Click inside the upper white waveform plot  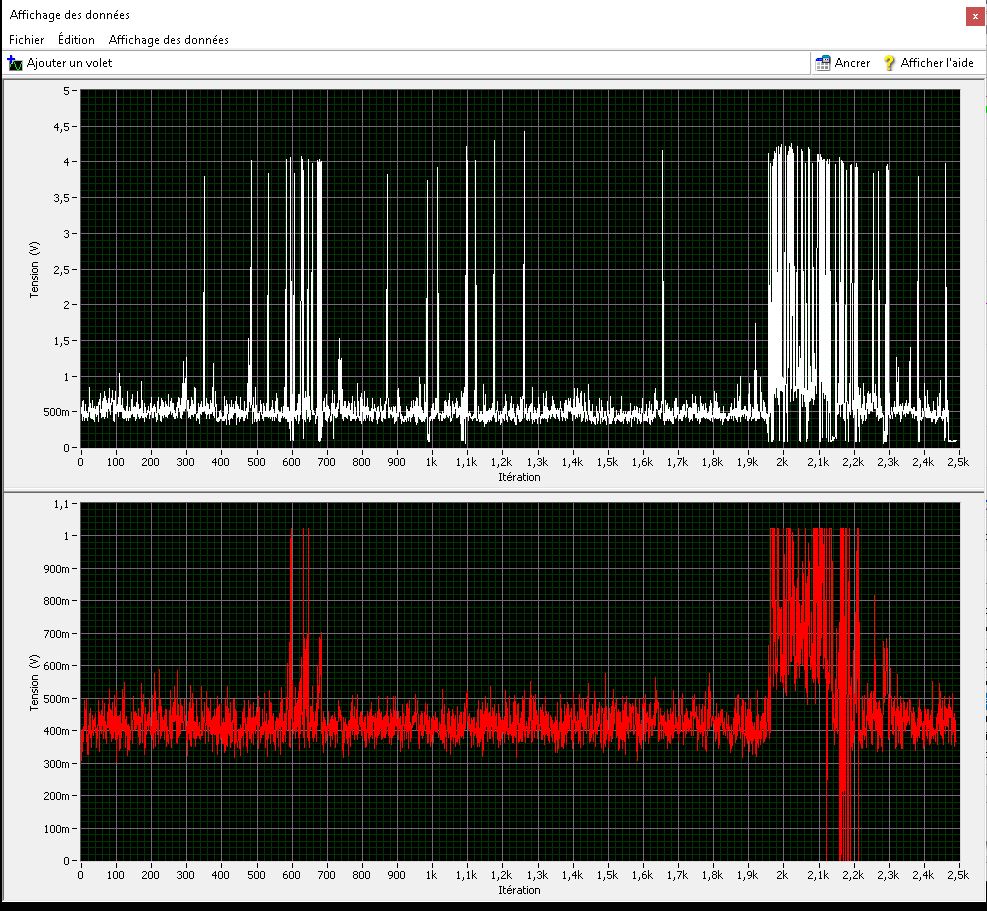520,270
